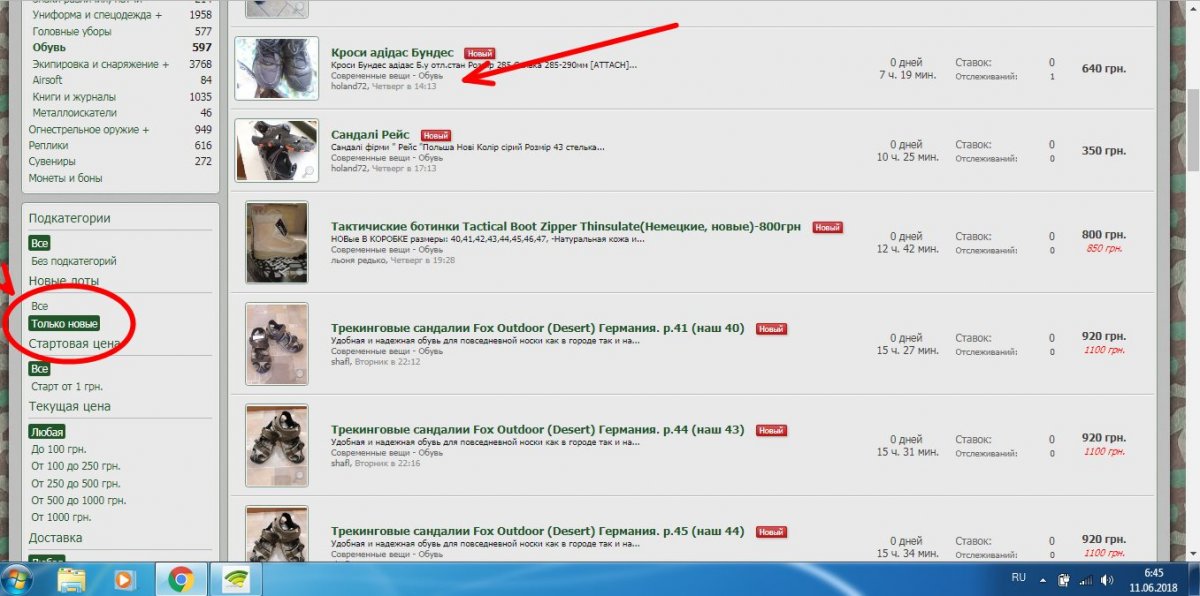Click the RU keyboard language indicator

(1019, 578)
